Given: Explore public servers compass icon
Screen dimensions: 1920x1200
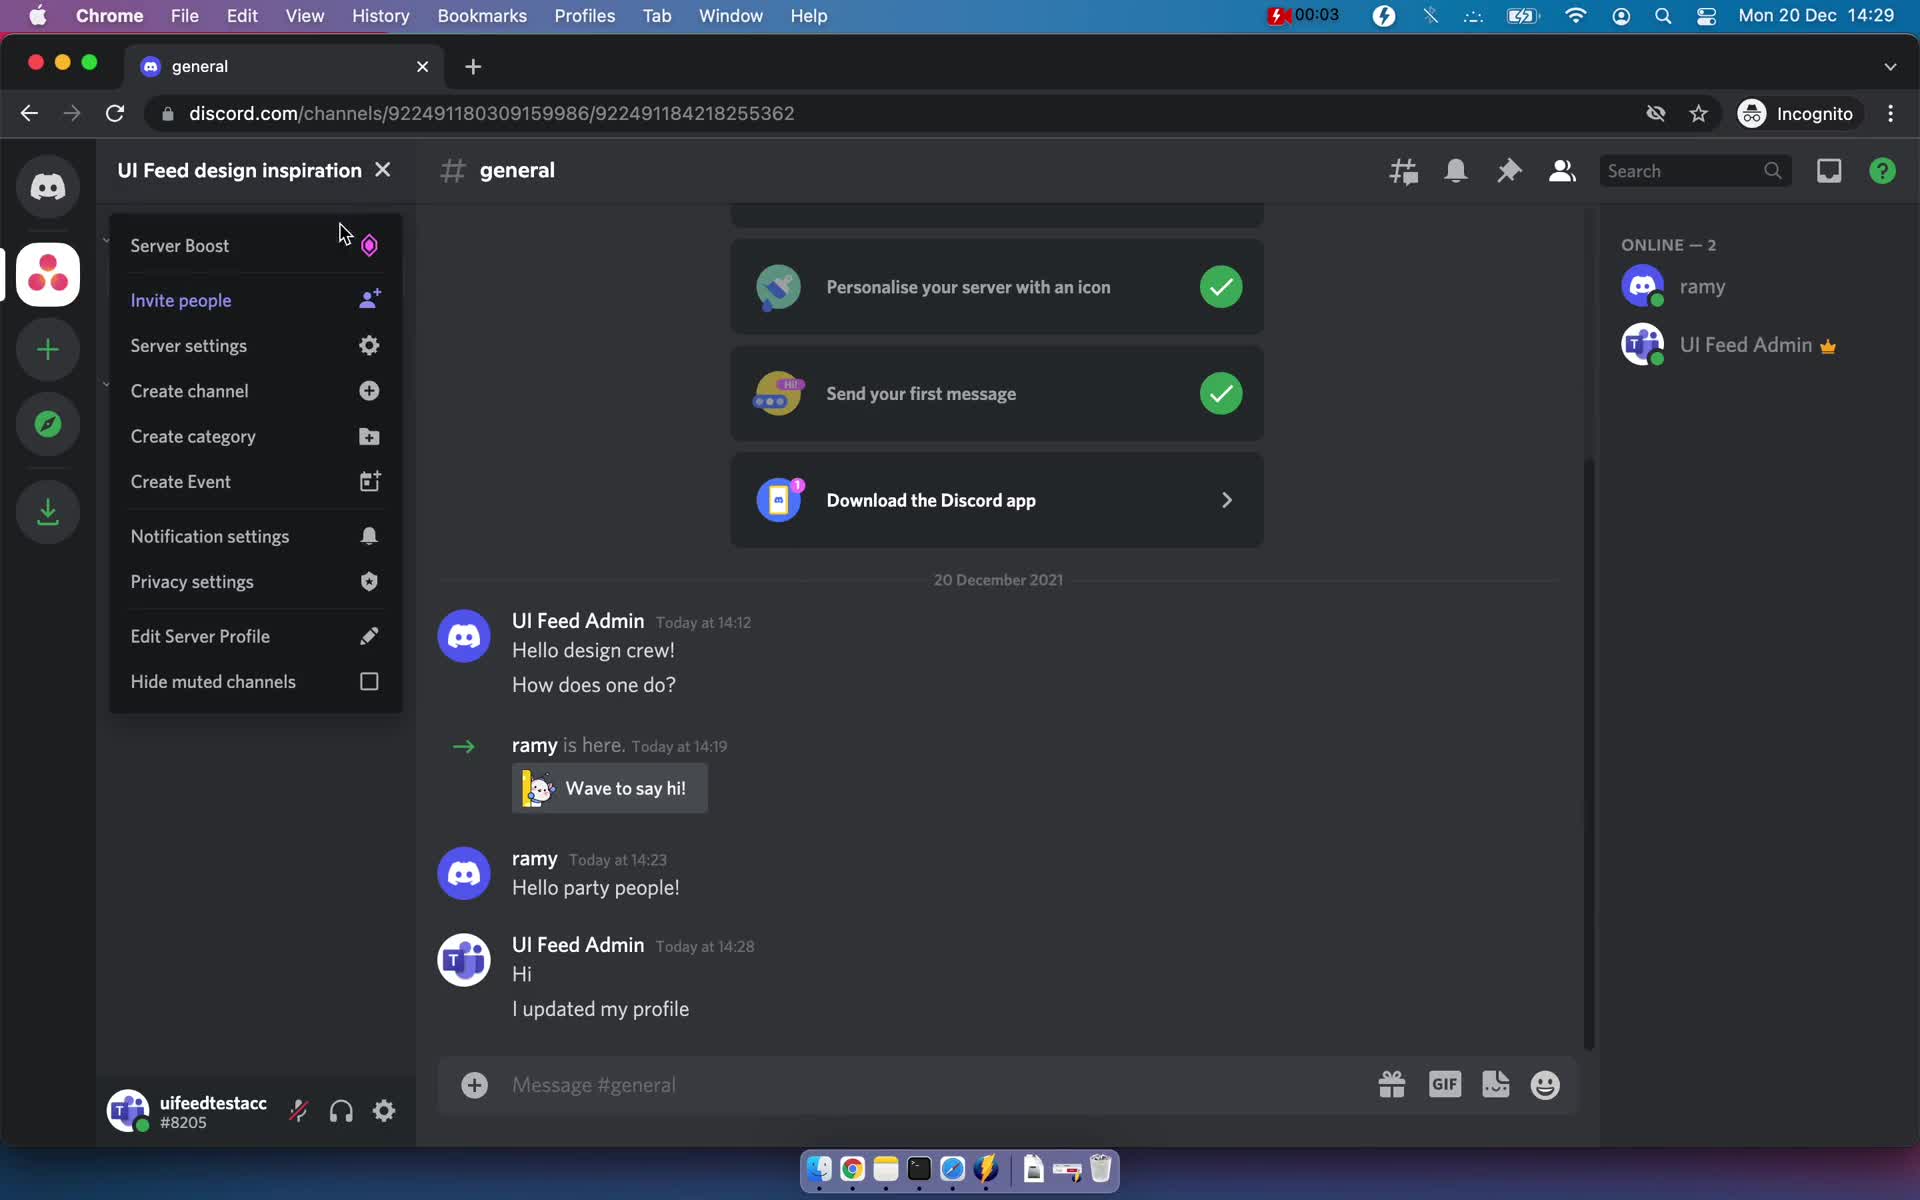Looking at the screenshot, I should pyautogui.click(x=47, y=424).
